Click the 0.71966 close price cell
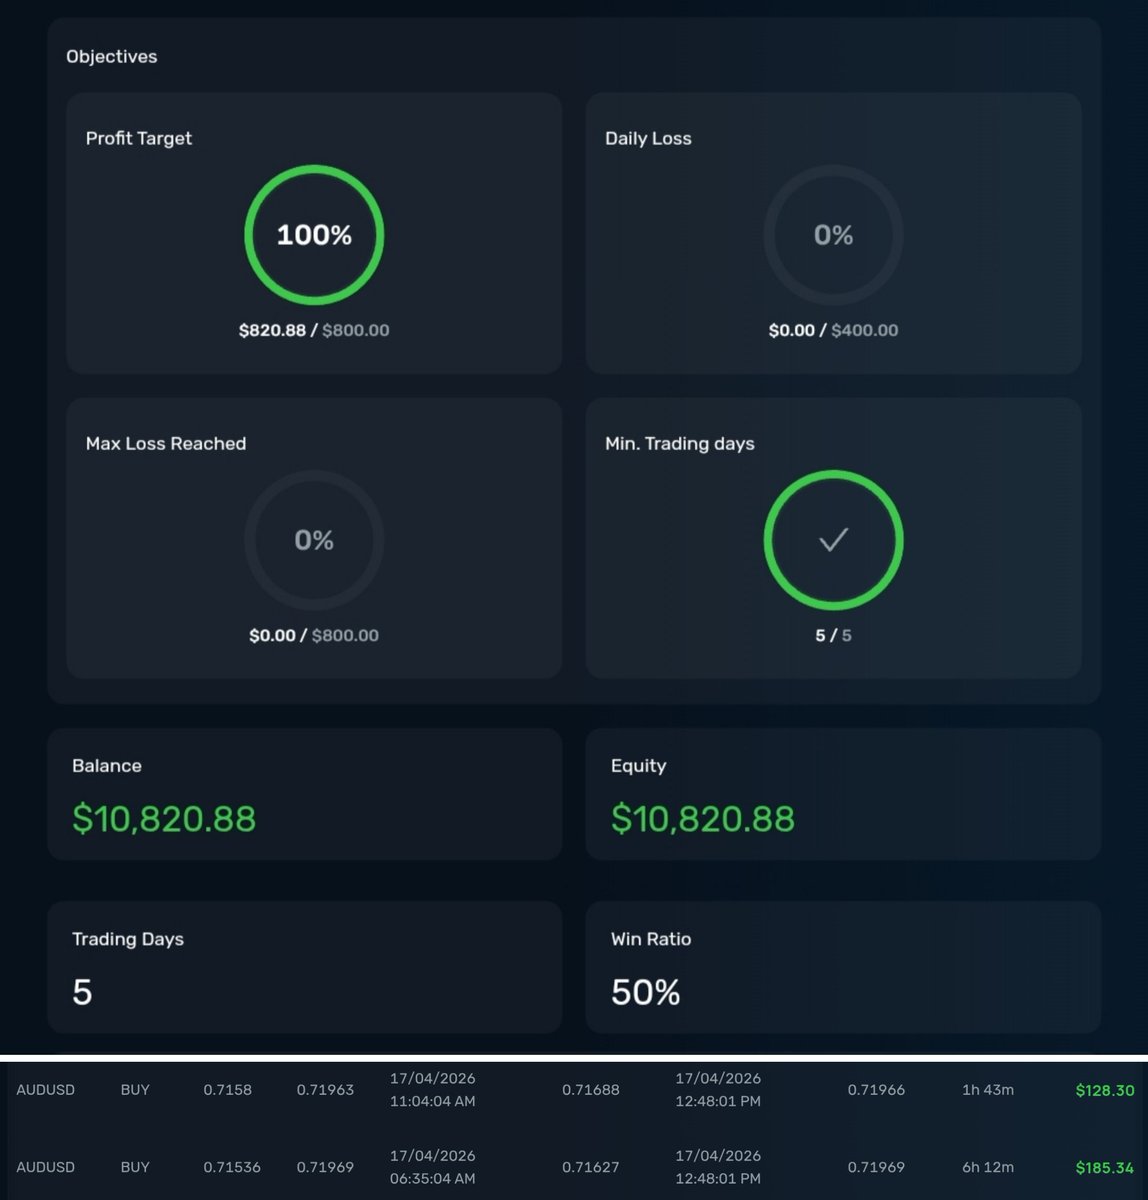Screen dimensions: 1148x1200 click(x=876, y=1090)
